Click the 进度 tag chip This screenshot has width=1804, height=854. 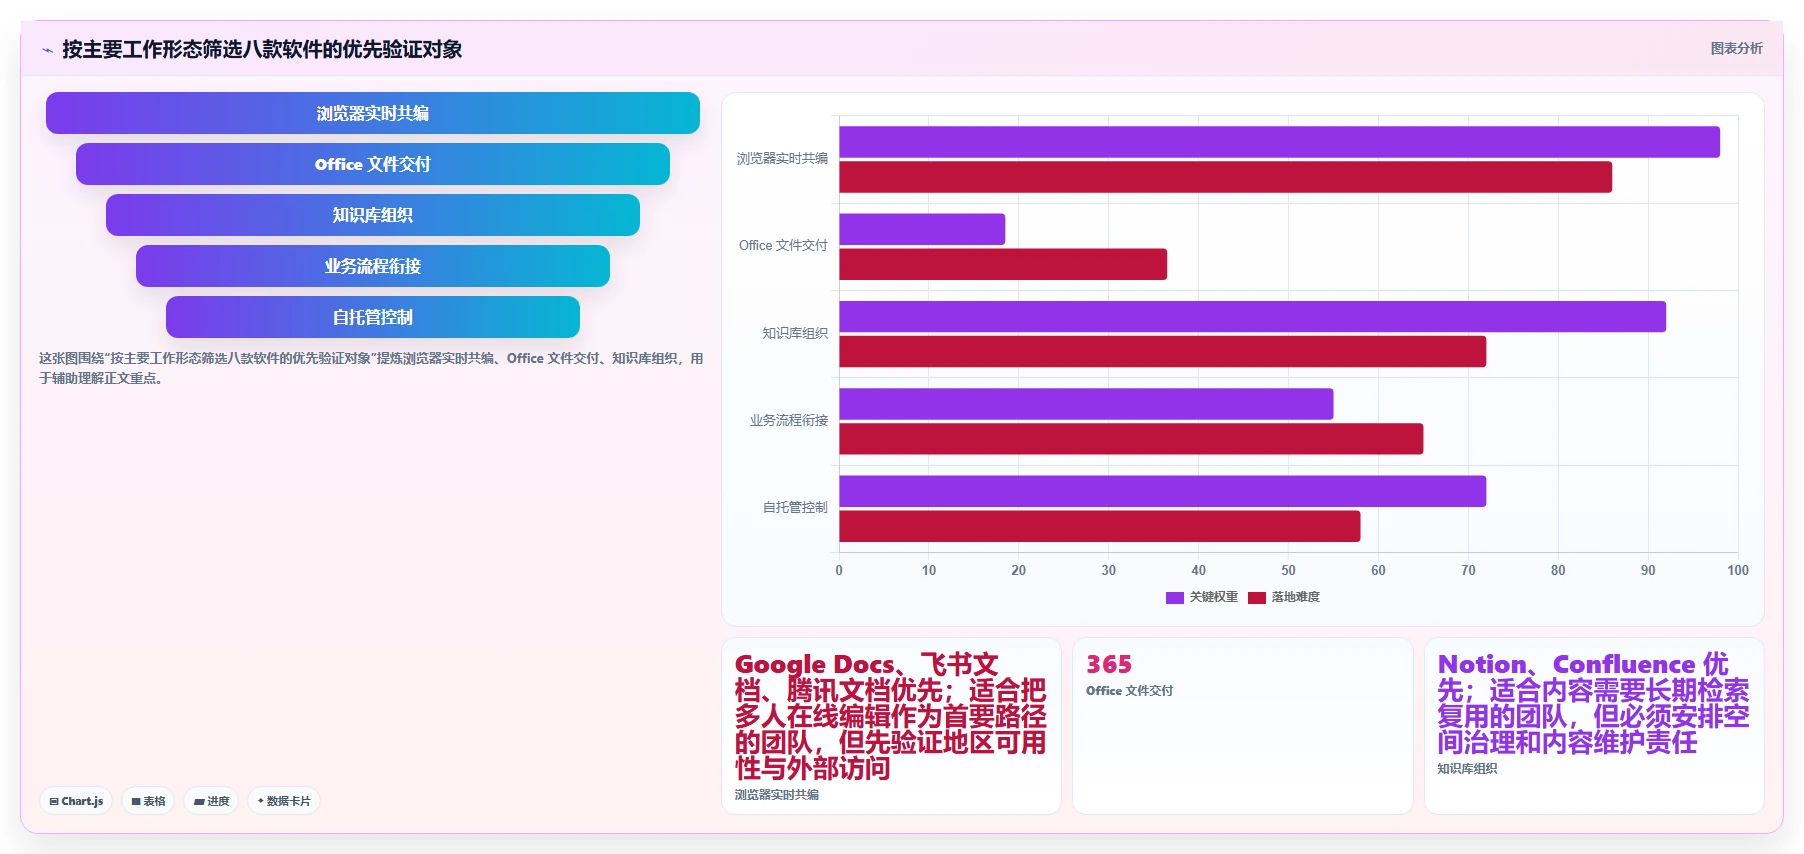[x=211, y=801]
